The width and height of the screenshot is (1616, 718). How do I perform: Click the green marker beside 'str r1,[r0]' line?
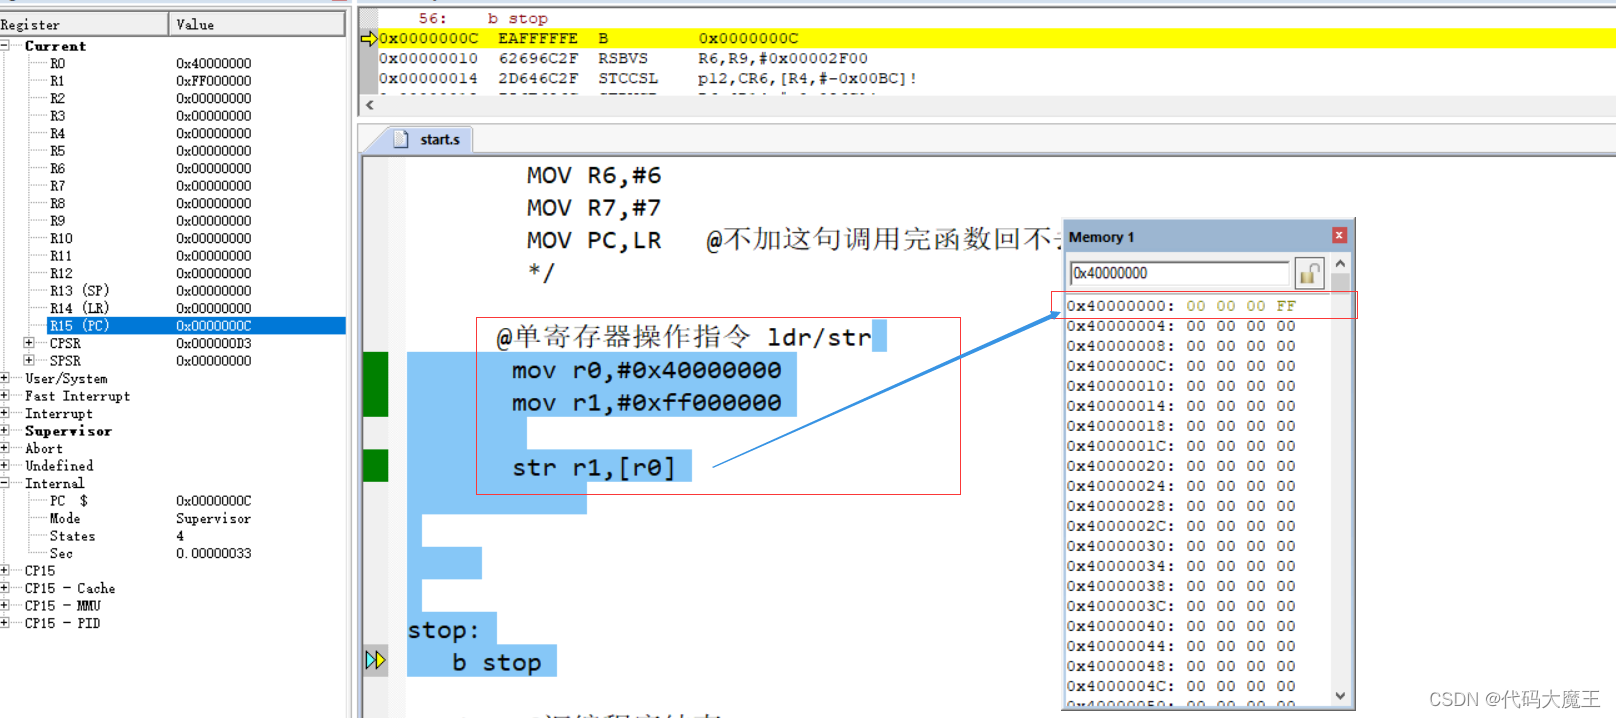[375, 466]
